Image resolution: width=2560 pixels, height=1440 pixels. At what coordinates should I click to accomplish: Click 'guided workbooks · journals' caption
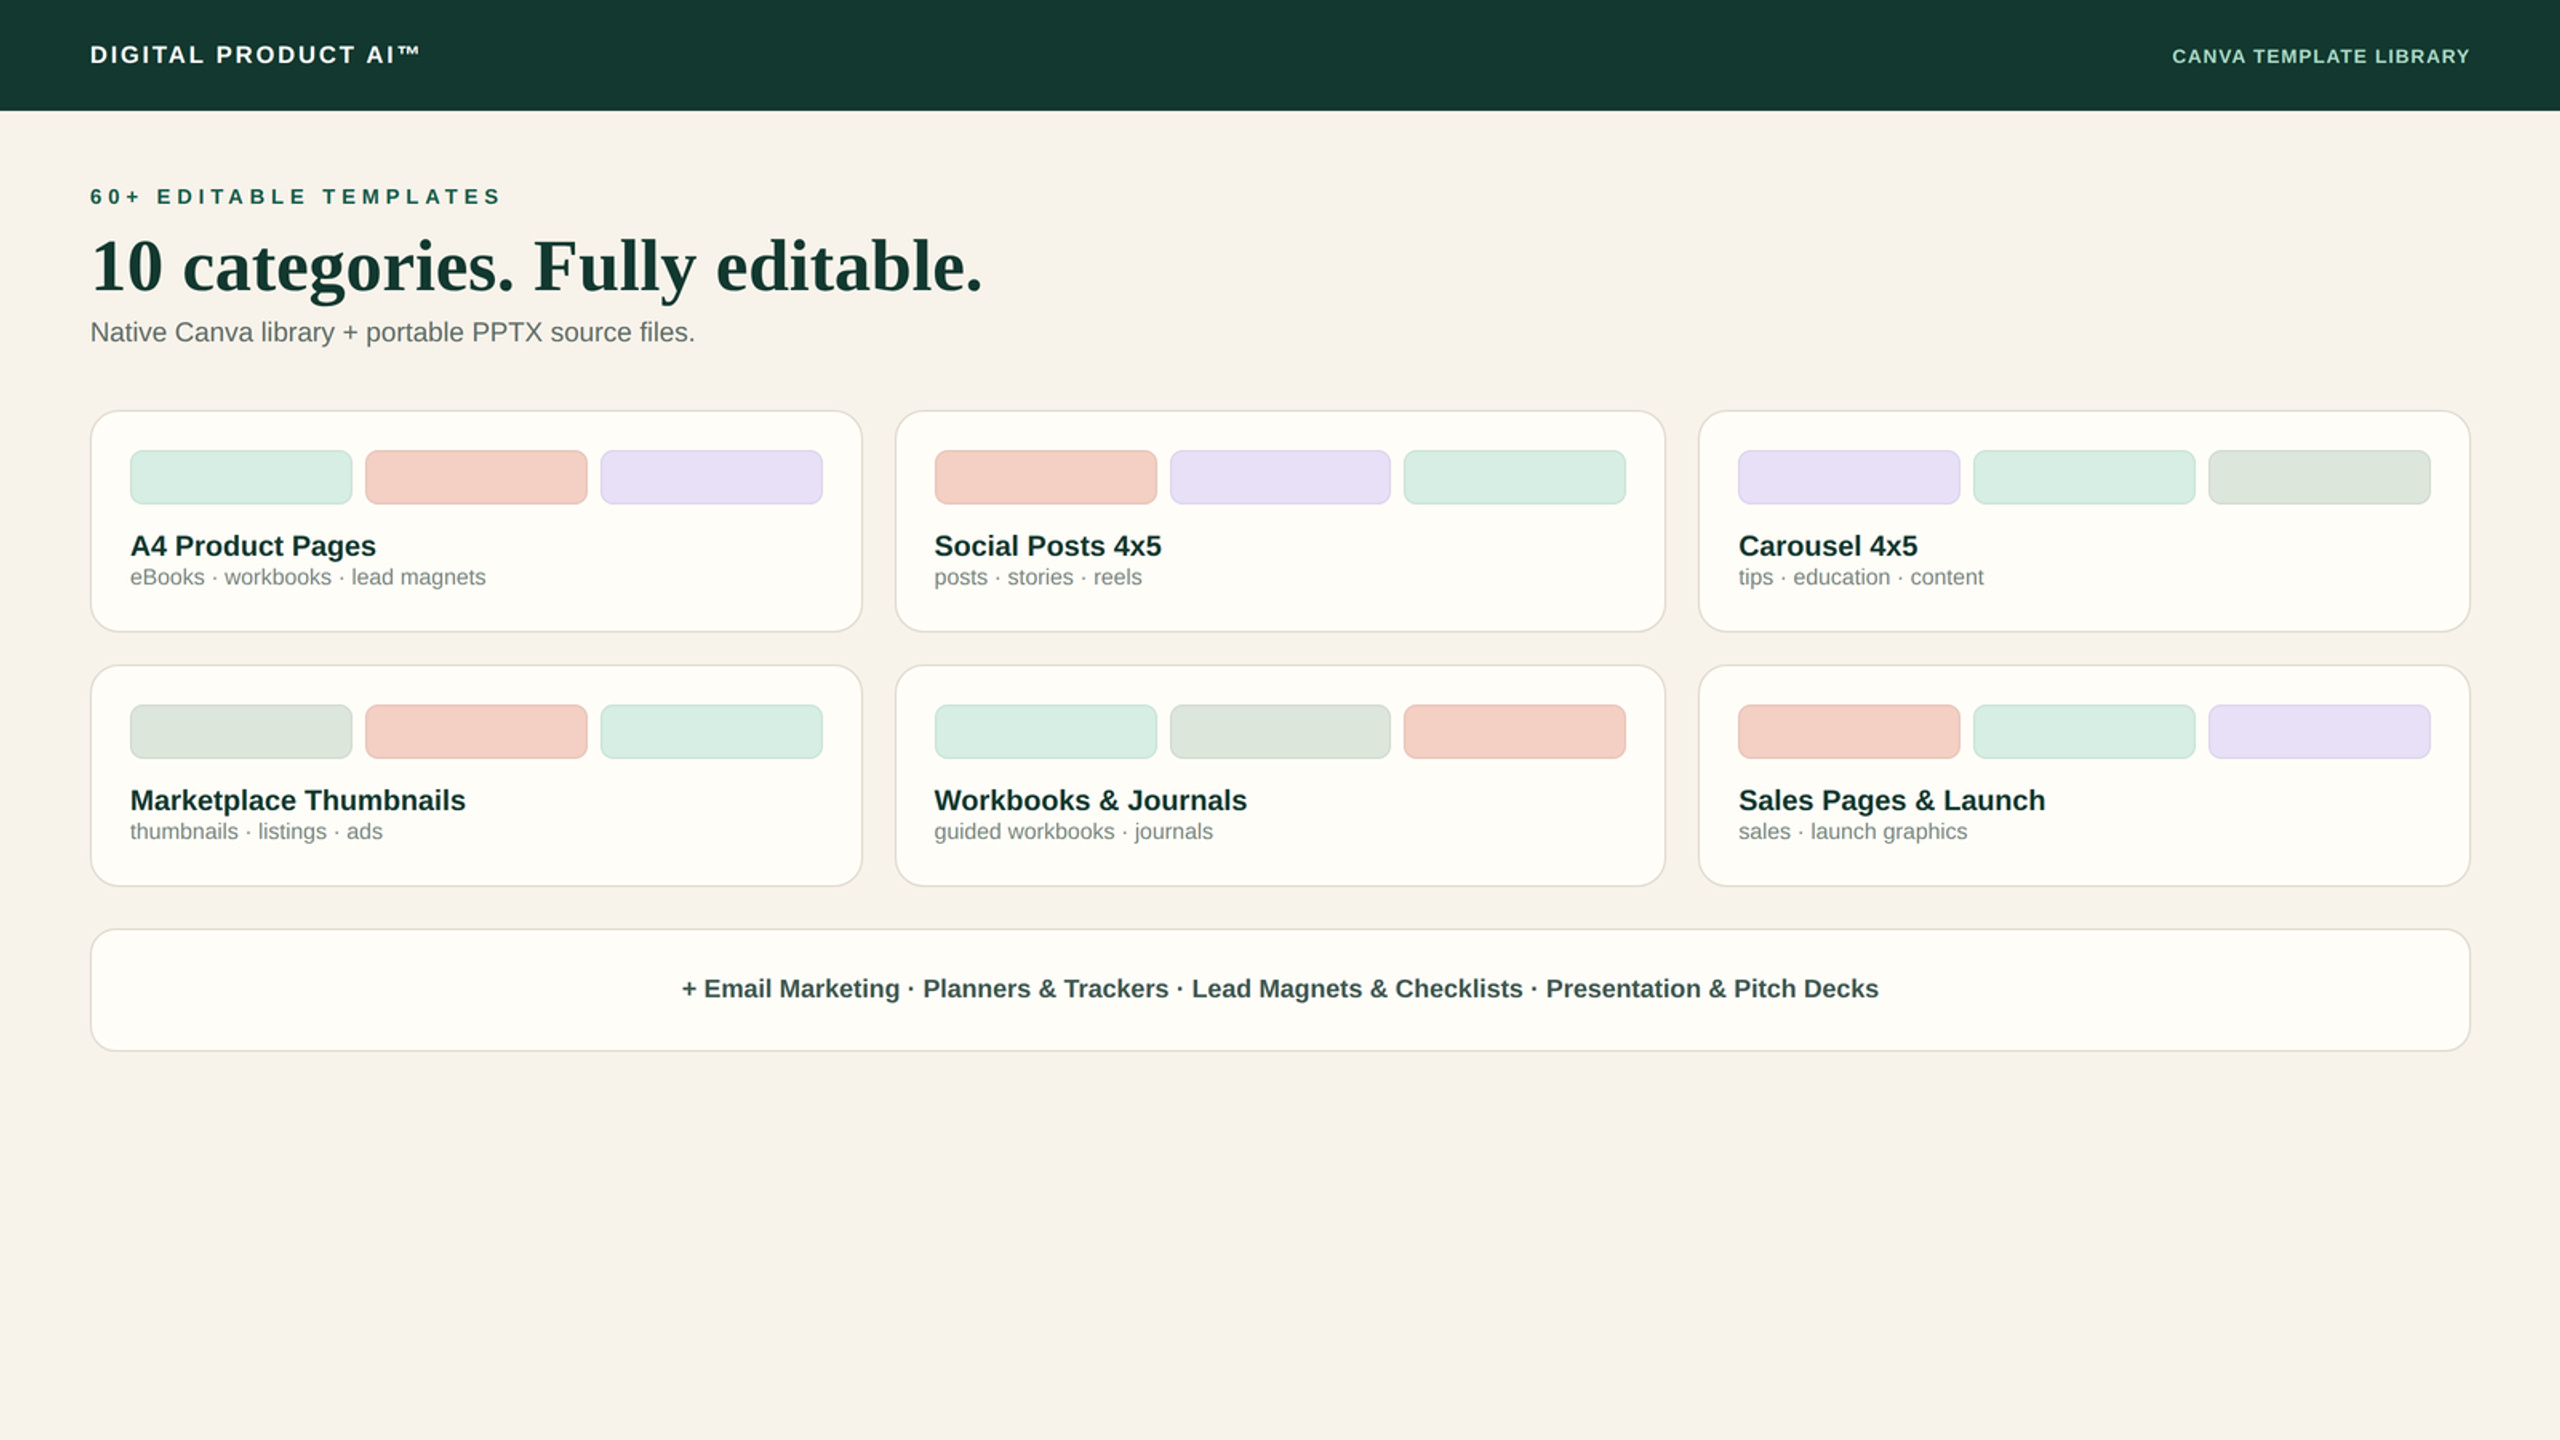(1073, 831)
